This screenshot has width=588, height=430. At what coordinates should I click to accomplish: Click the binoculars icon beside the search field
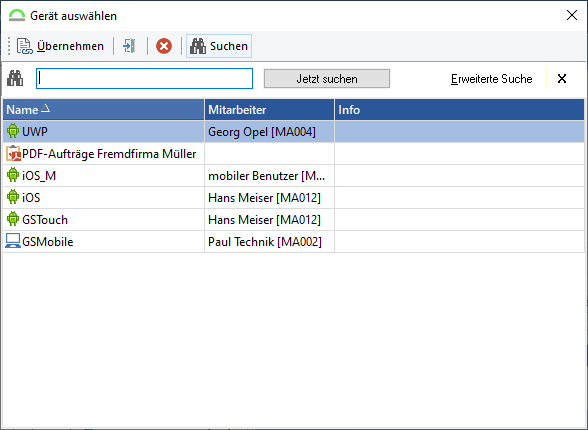click(15, 78)
